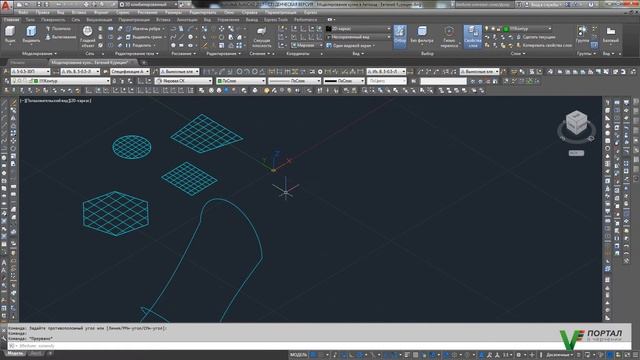Click the ribbon minimize toggle icon
The image size is (640, 360).
click(x=330, y=20)
